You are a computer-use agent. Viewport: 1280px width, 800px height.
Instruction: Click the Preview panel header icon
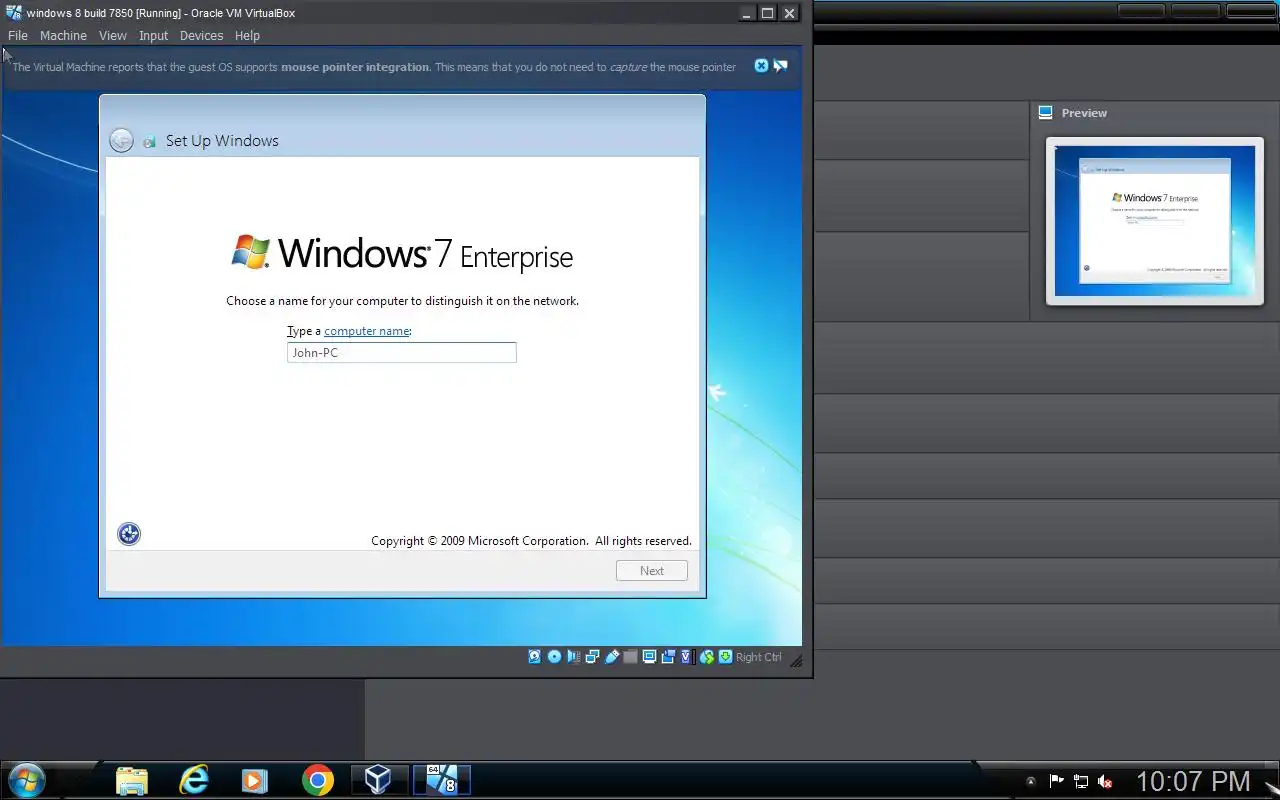(1046, 112)
